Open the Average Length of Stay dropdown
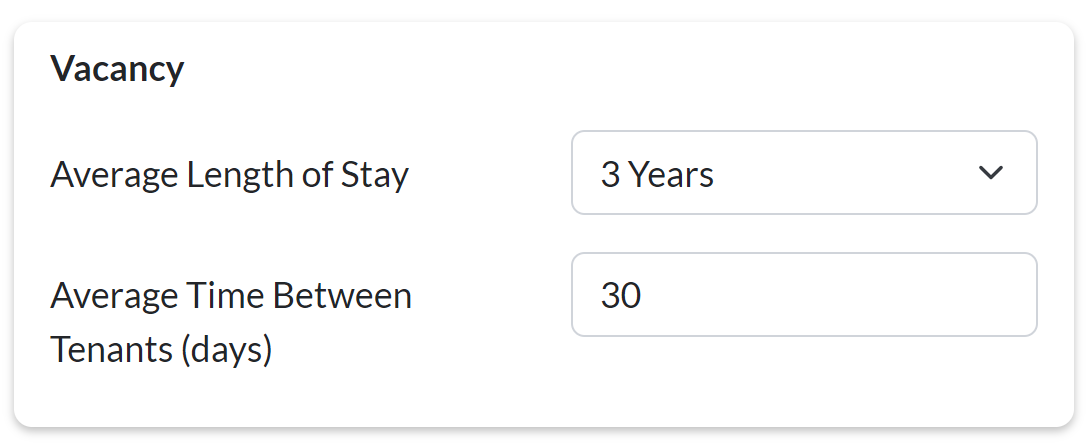Screen dimensions: 1091x445 tap(803, 173)
